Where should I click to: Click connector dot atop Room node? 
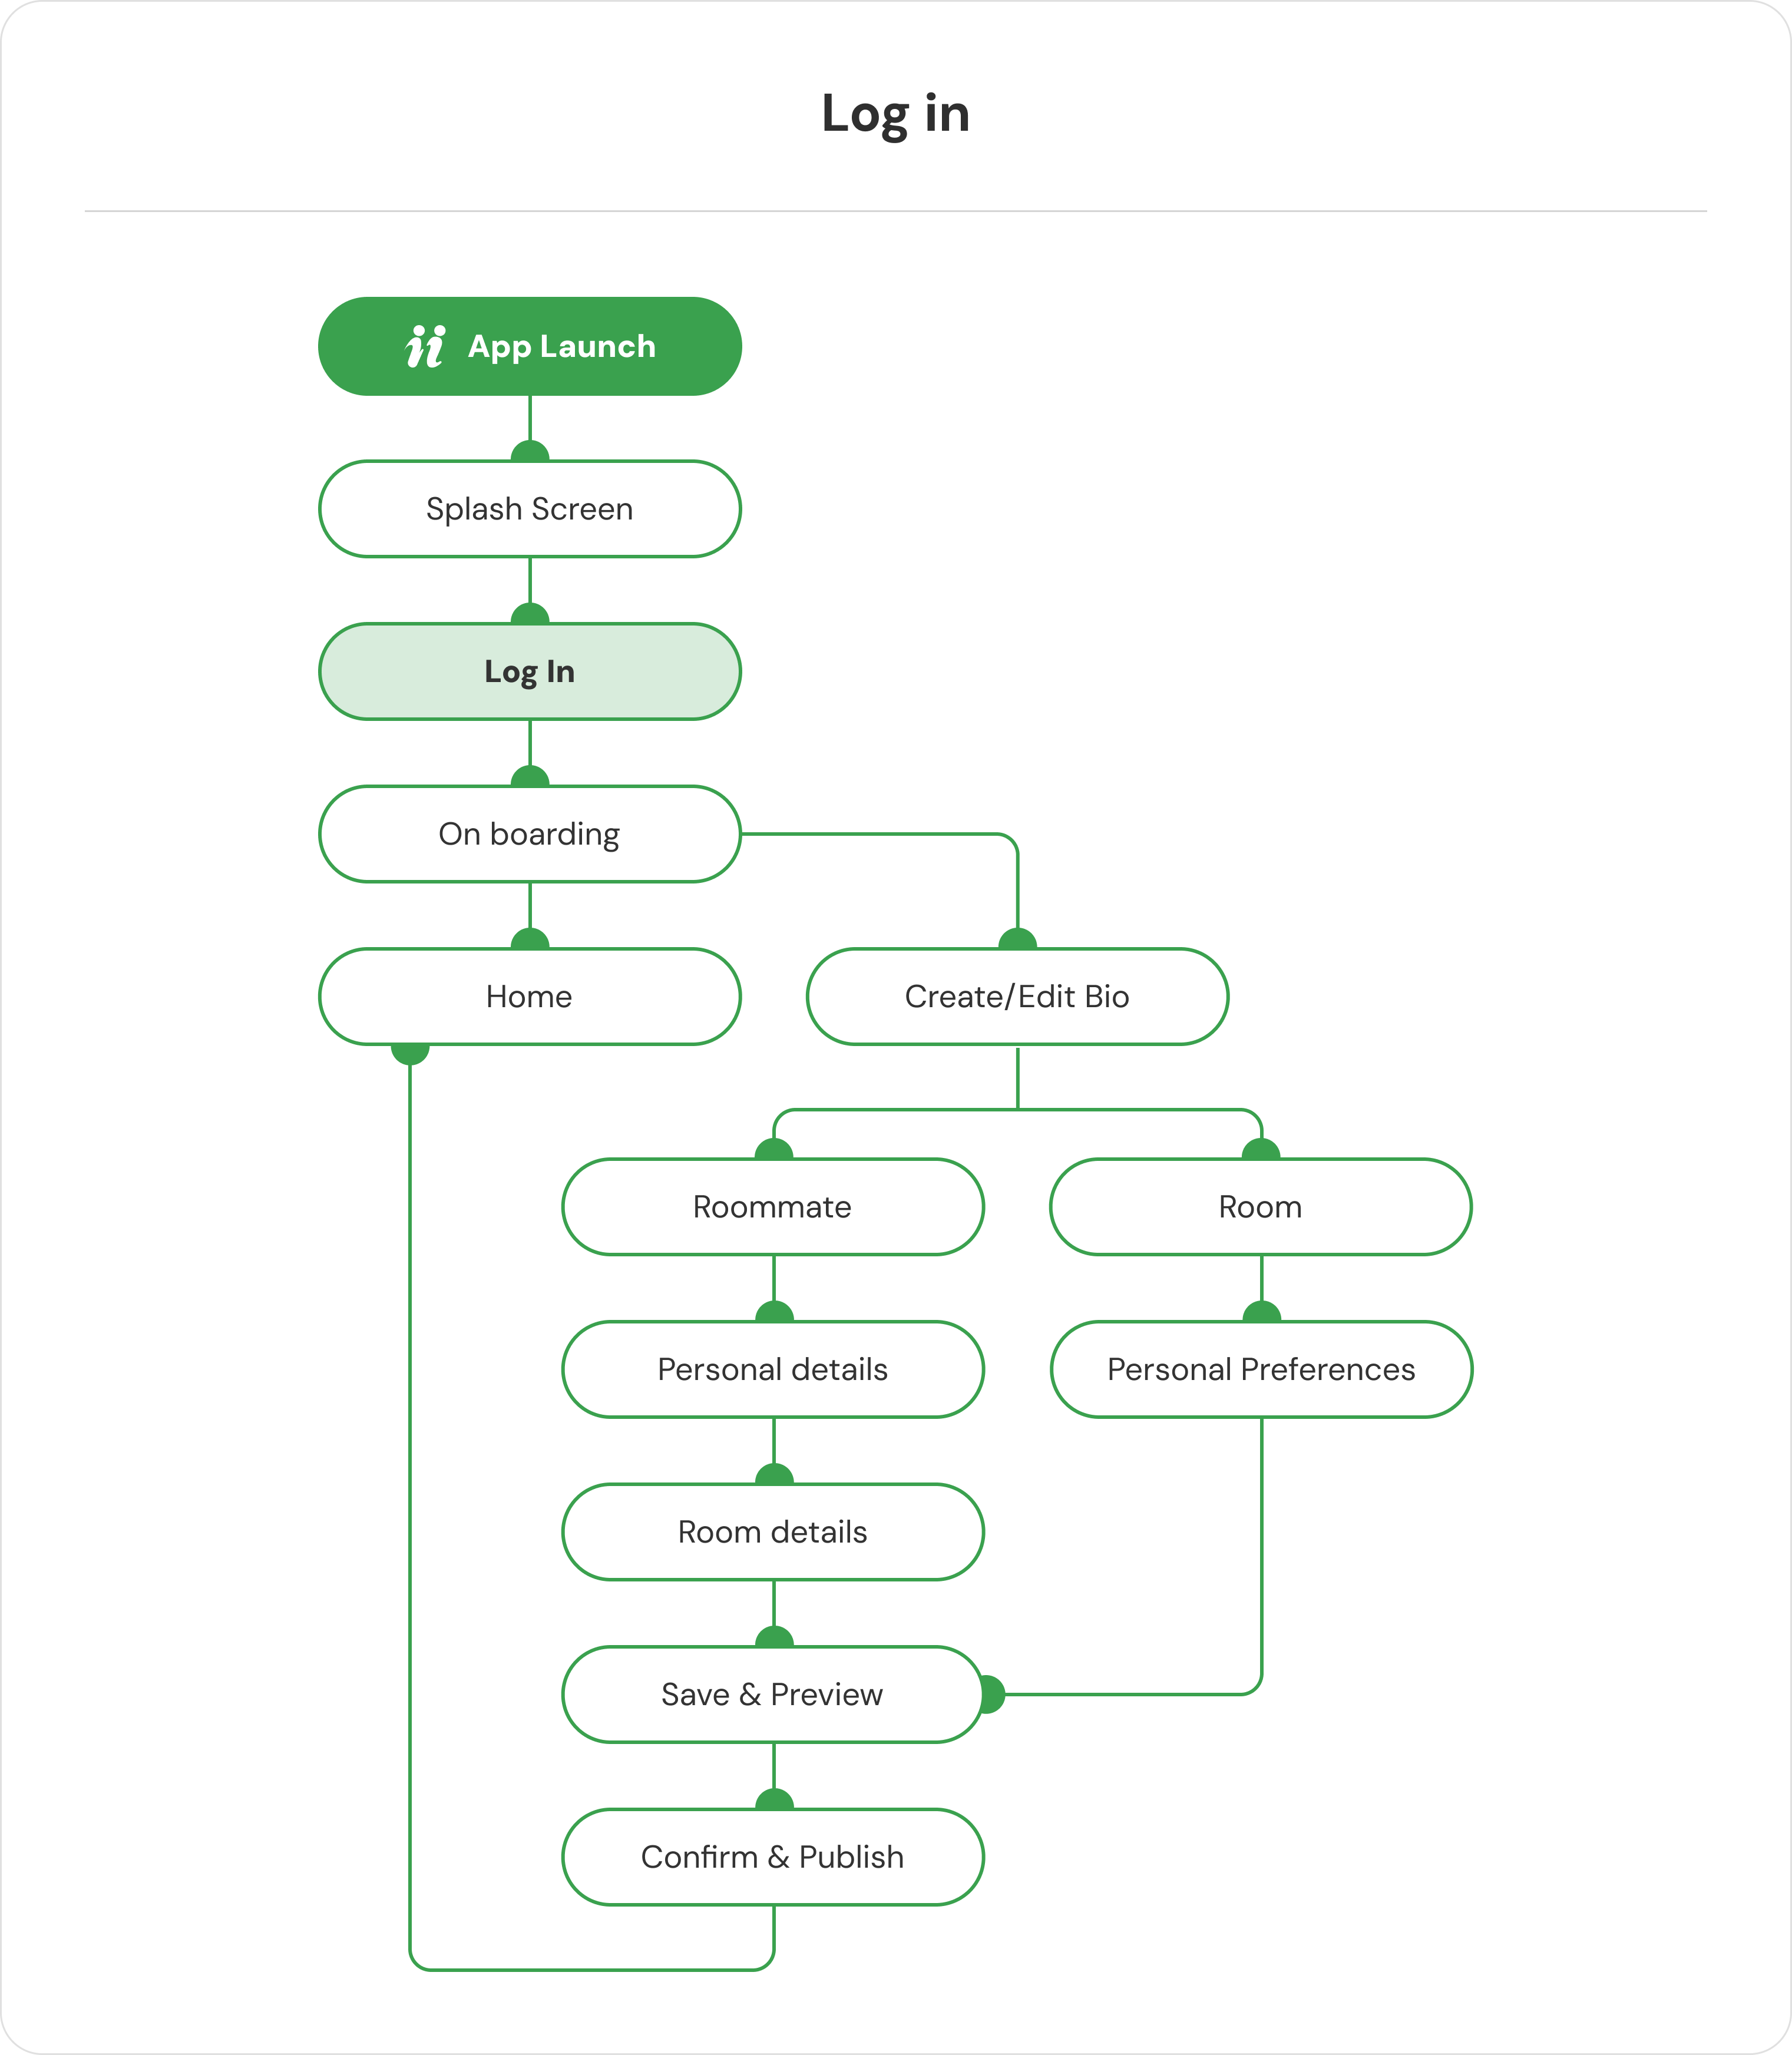click(1260, 1150)
